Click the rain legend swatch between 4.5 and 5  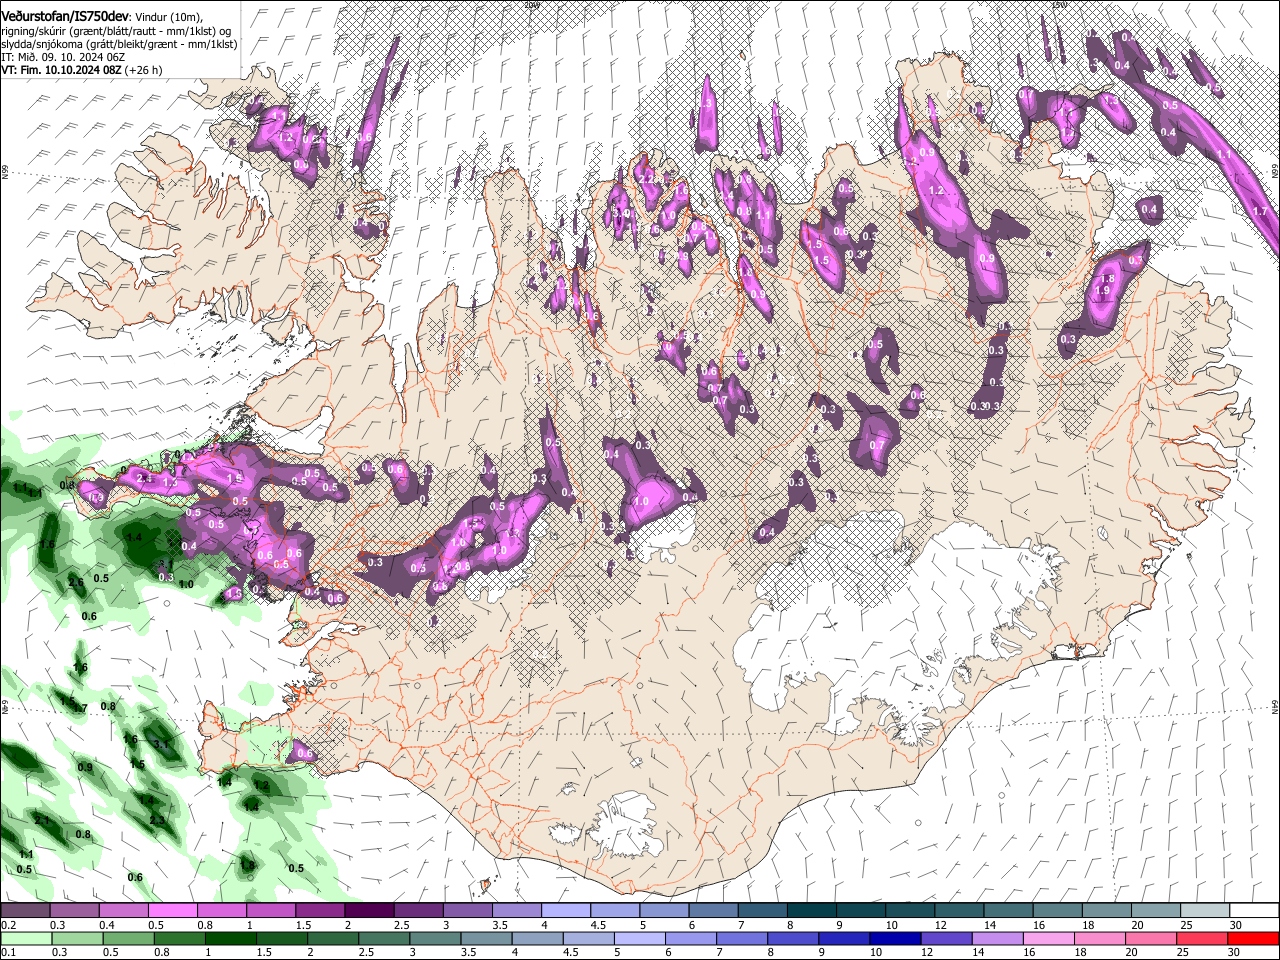pos(591,938)
